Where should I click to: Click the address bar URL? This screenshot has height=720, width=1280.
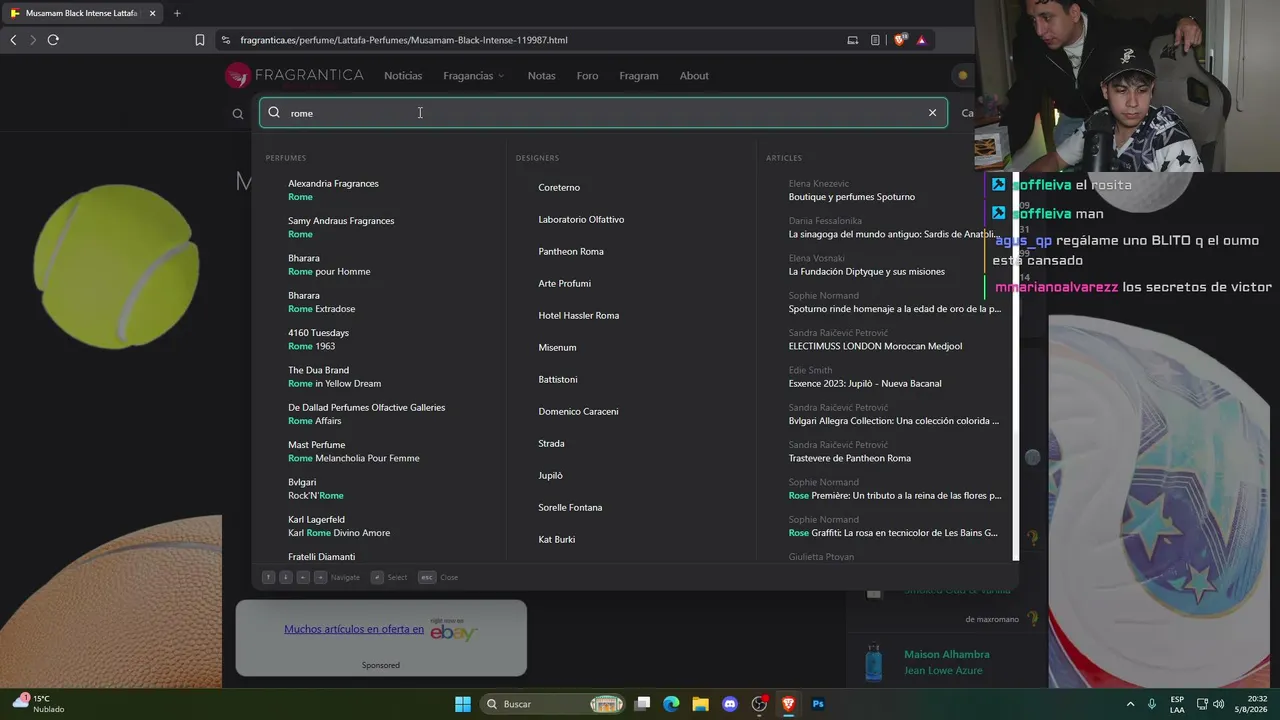click(404, 40)
